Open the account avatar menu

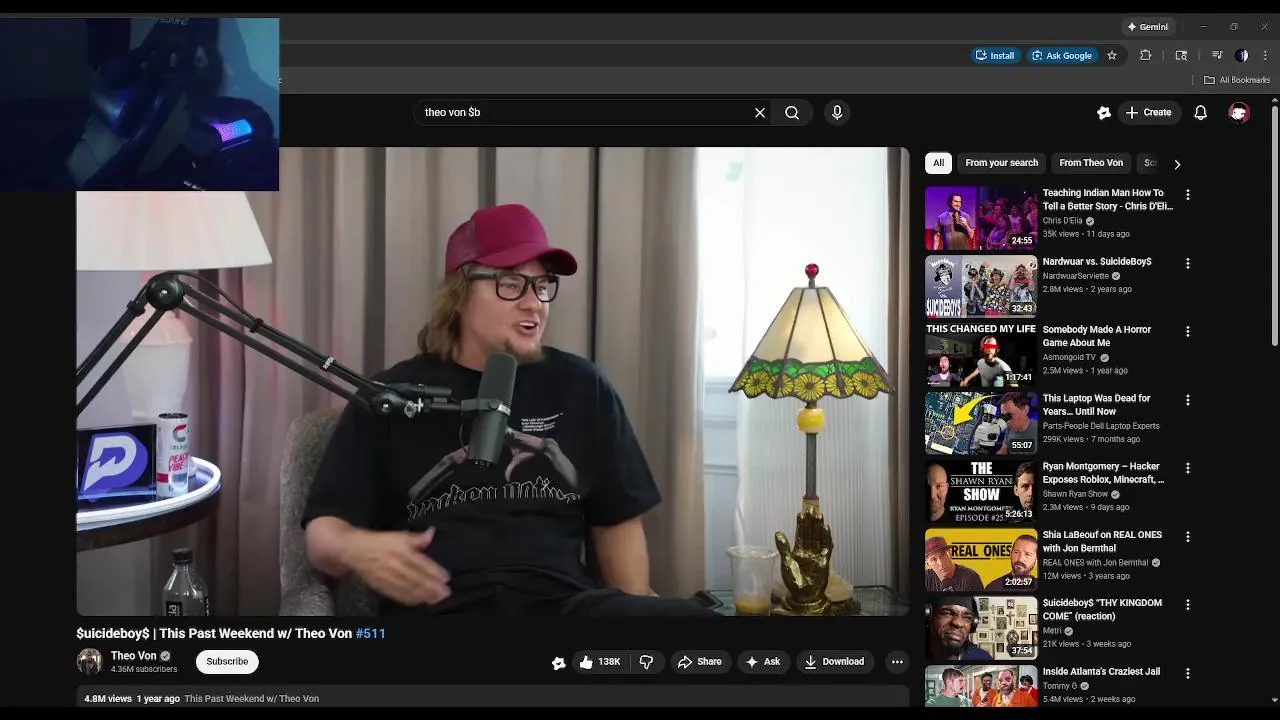coord(1239,113)
